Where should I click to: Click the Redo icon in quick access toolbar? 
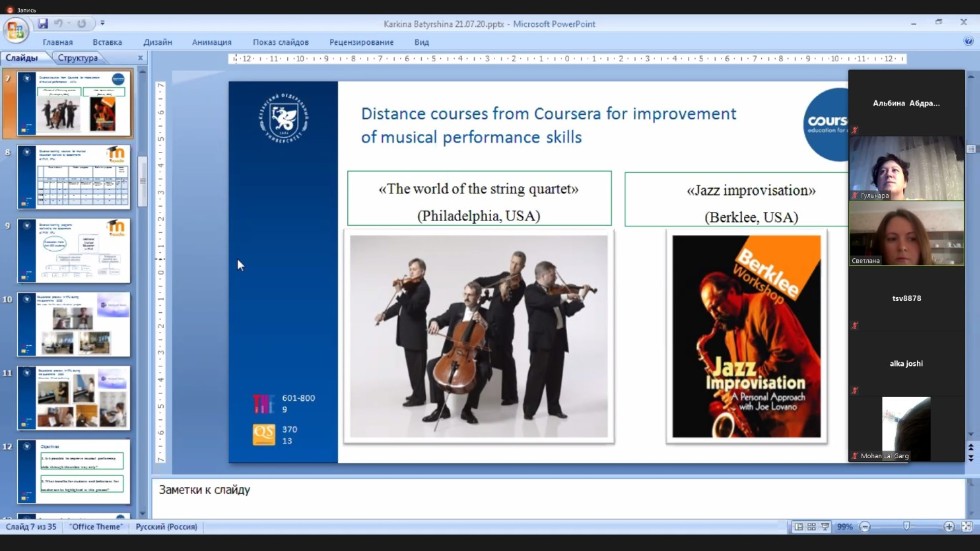pos(82,23)
